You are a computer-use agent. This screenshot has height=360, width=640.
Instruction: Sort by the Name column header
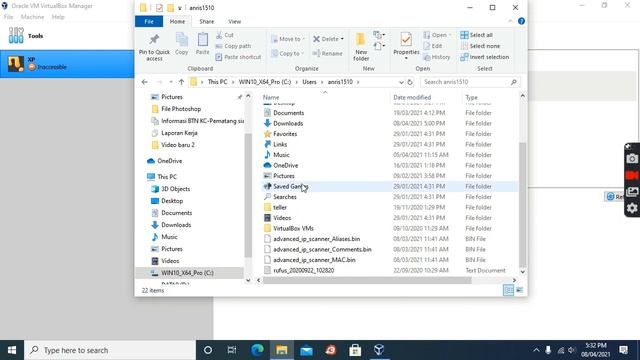271,98
